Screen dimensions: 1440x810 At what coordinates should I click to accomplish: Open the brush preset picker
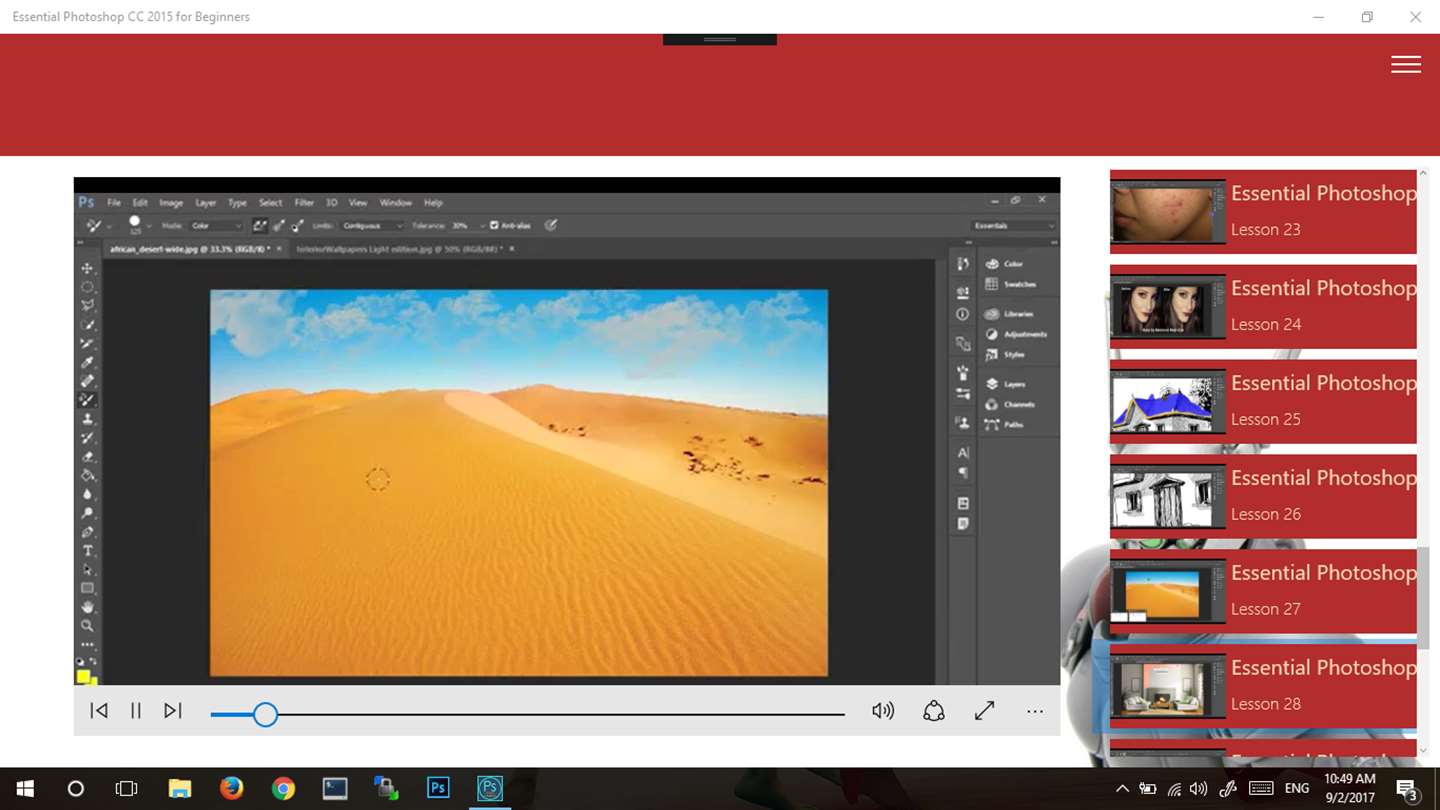pos(138,225)
